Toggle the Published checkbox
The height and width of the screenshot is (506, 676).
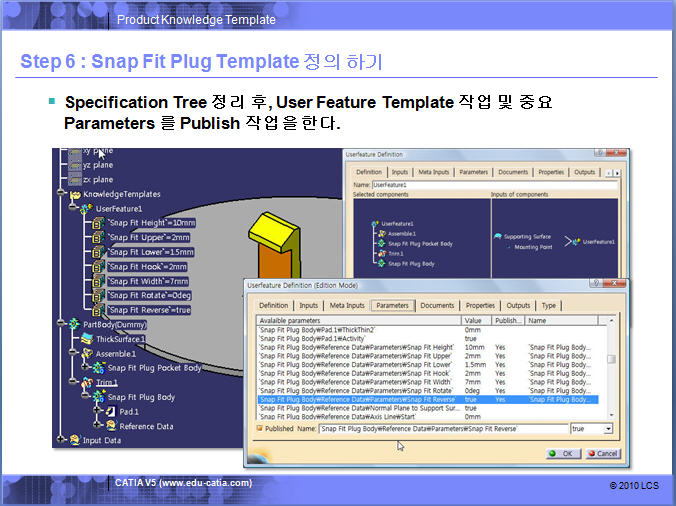[260, 428]
